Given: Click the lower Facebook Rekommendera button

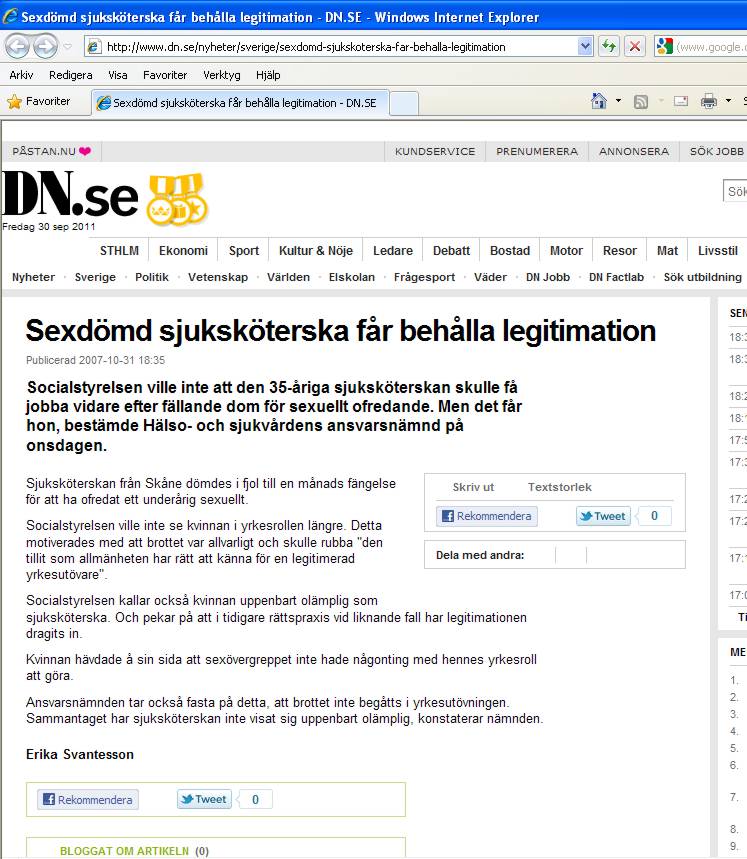Looking at the screenshot, I should click(x=88, y=800).
